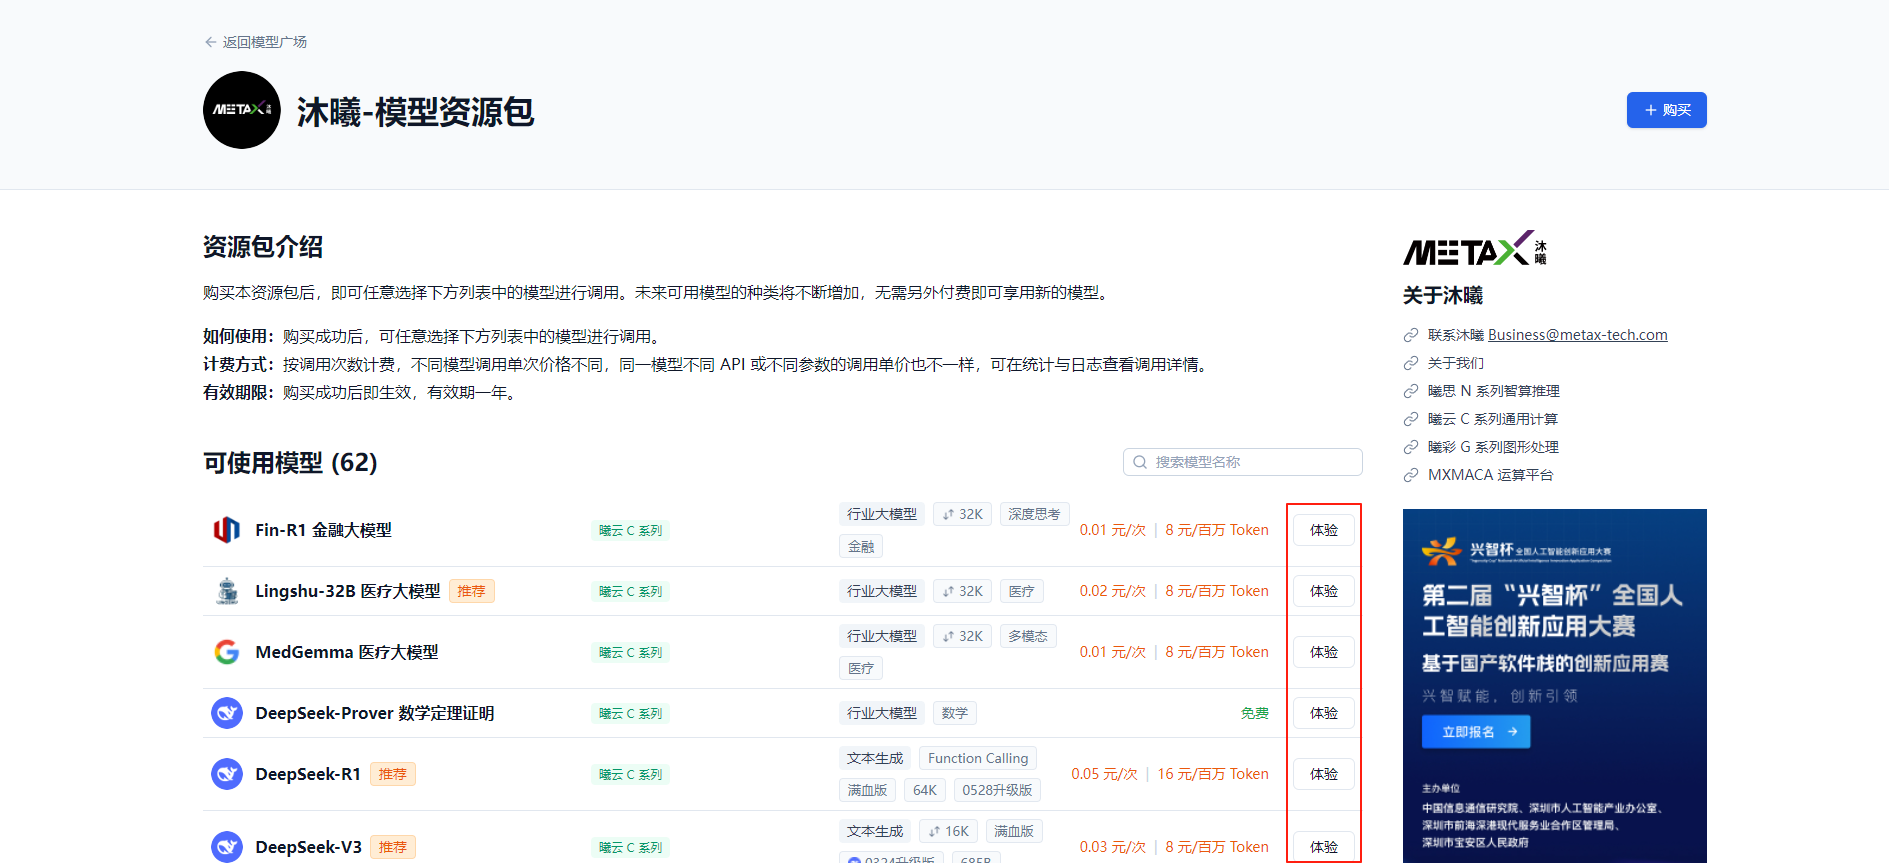Screen dimensions: 1889x863
Task: Click DeepSeek-R1 model name
Action: pos(307,774)
